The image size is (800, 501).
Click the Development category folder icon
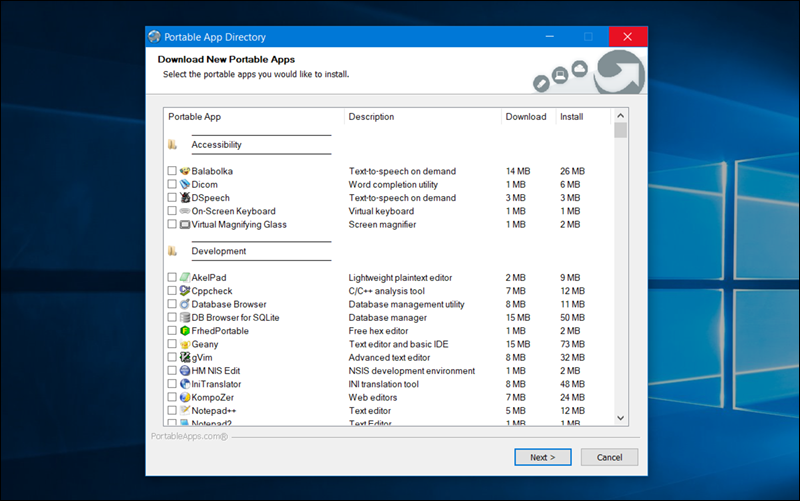pos(172,251)
